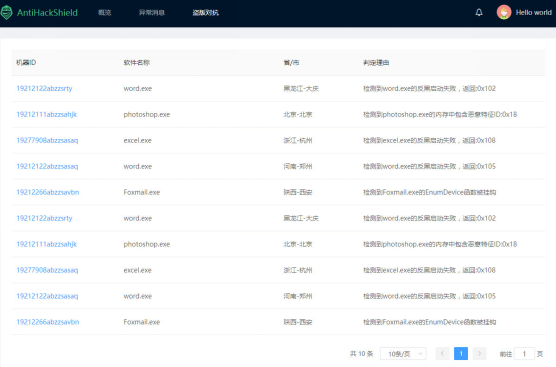Click the first excel.exe software cell
Screen dimensions: 556x367
(x=138, y=140)
